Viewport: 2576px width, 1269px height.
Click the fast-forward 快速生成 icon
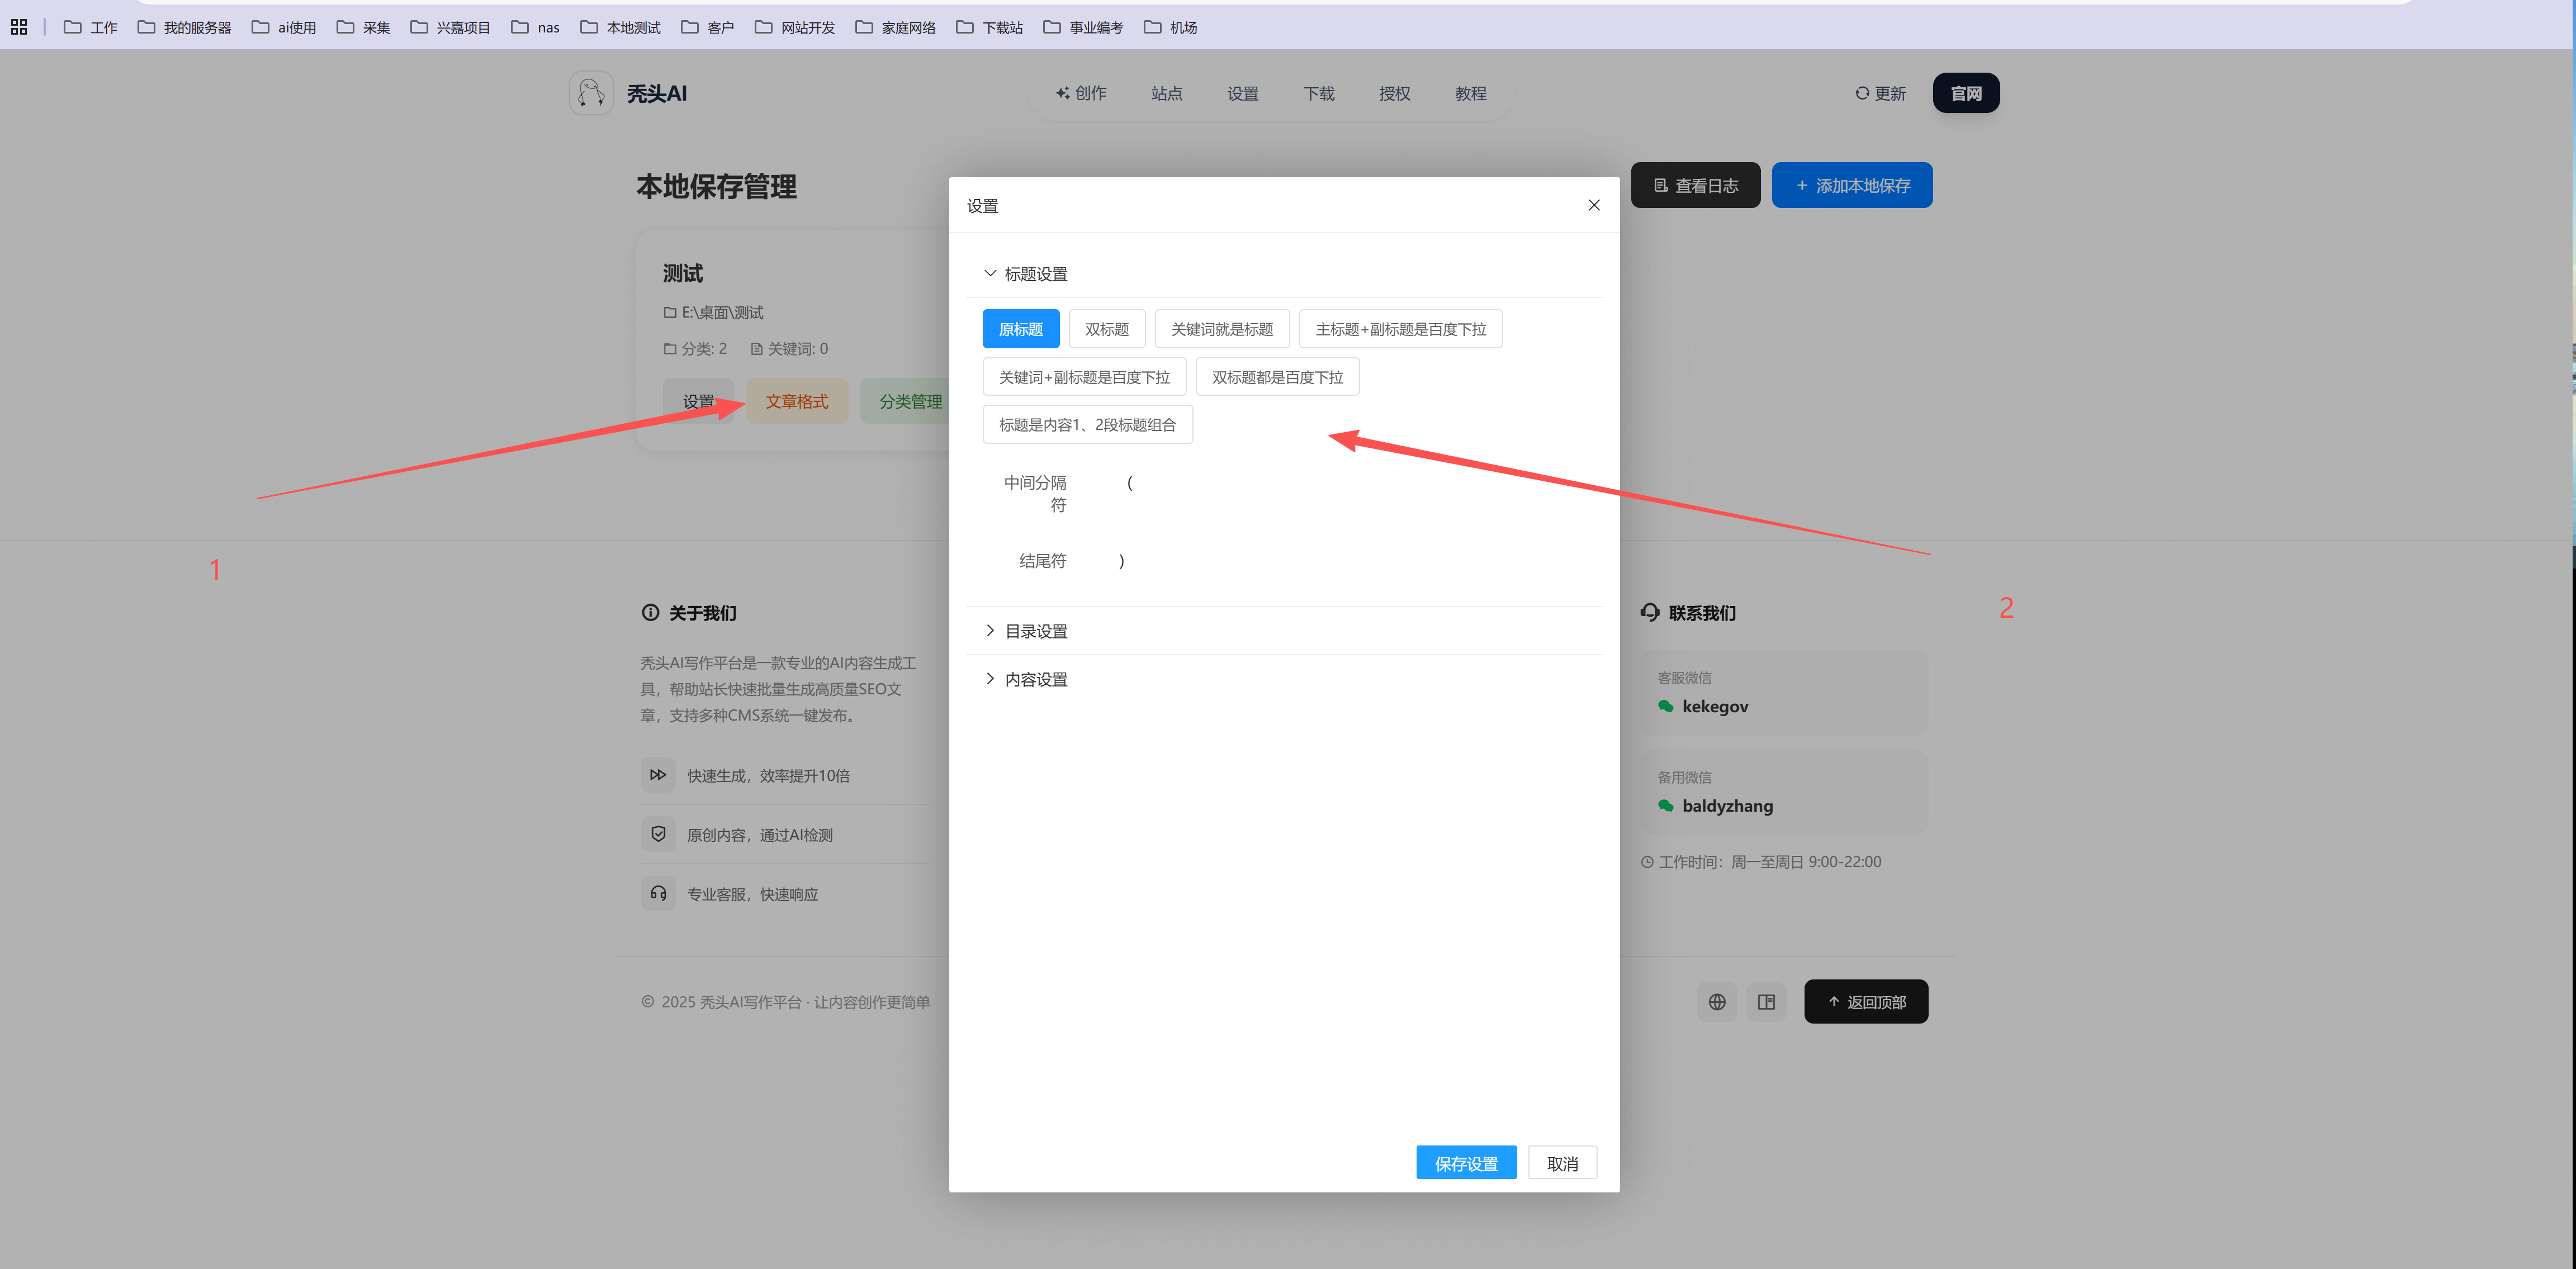[658, 775]
